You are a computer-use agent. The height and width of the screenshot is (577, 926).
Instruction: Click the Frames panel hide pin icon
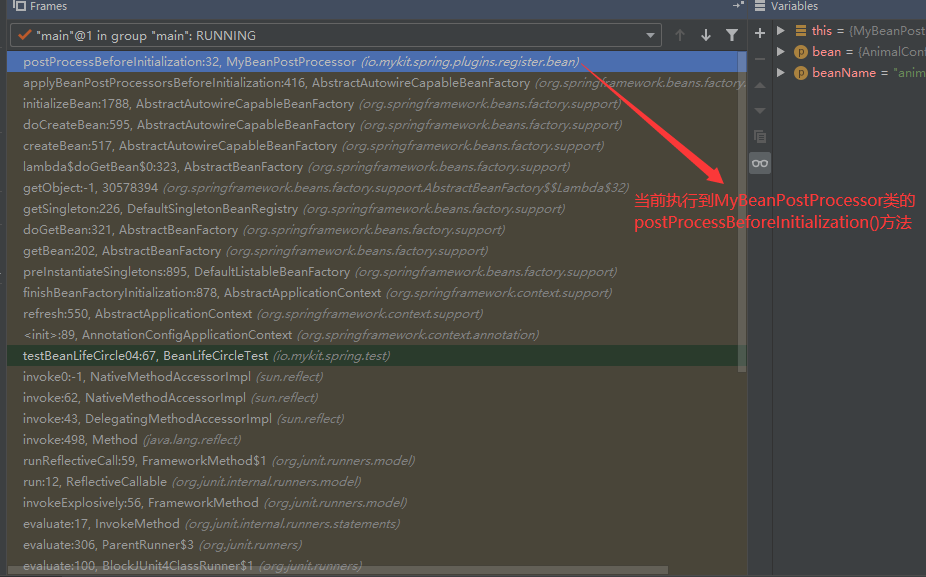738,6
